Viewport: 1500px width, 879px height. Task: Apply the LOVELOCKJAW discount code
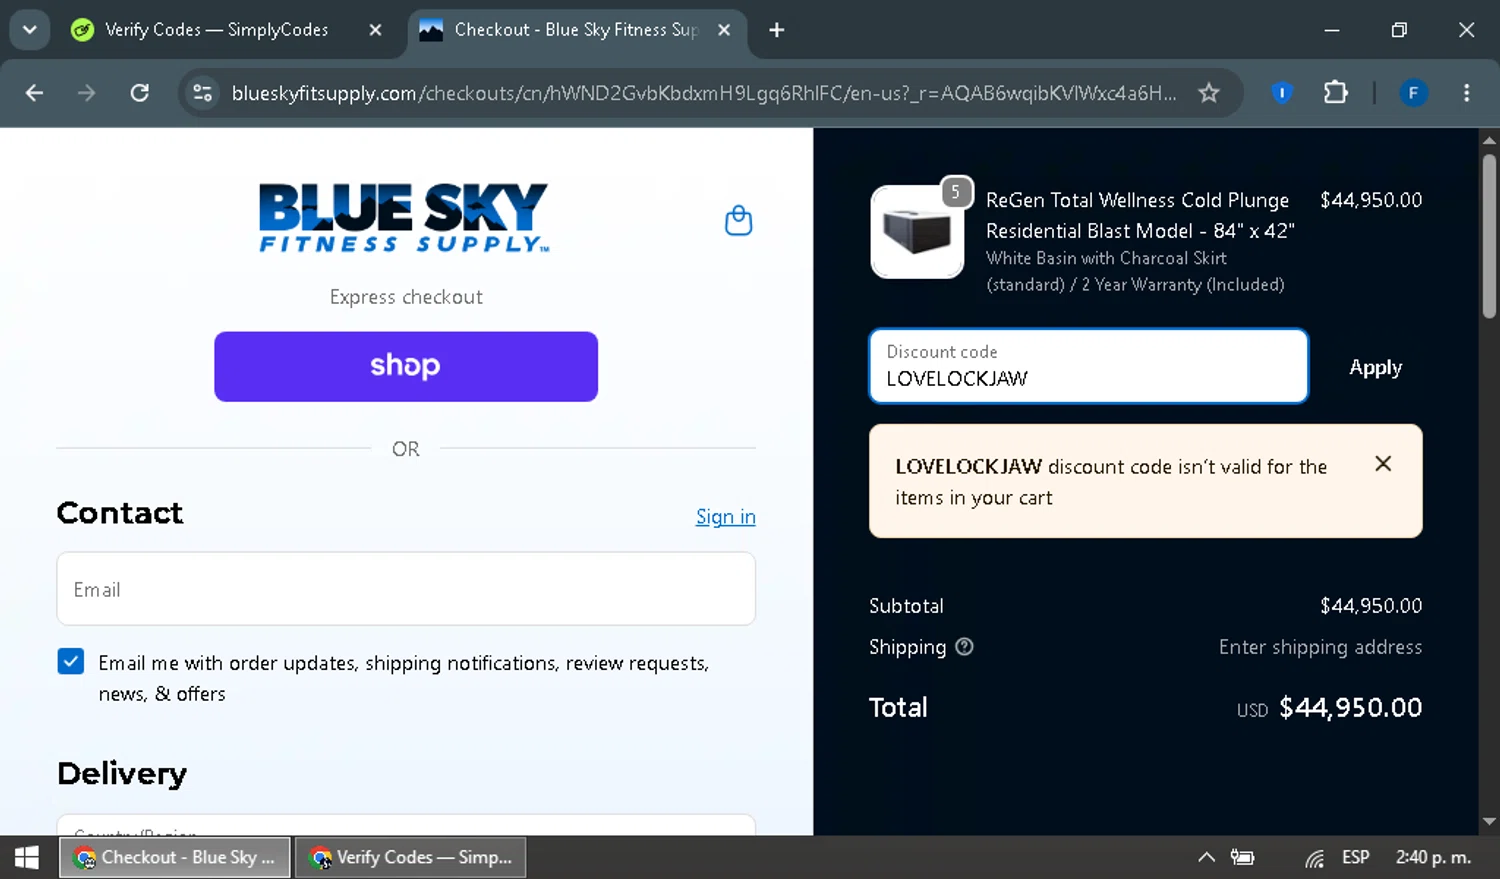point(1375,367)
